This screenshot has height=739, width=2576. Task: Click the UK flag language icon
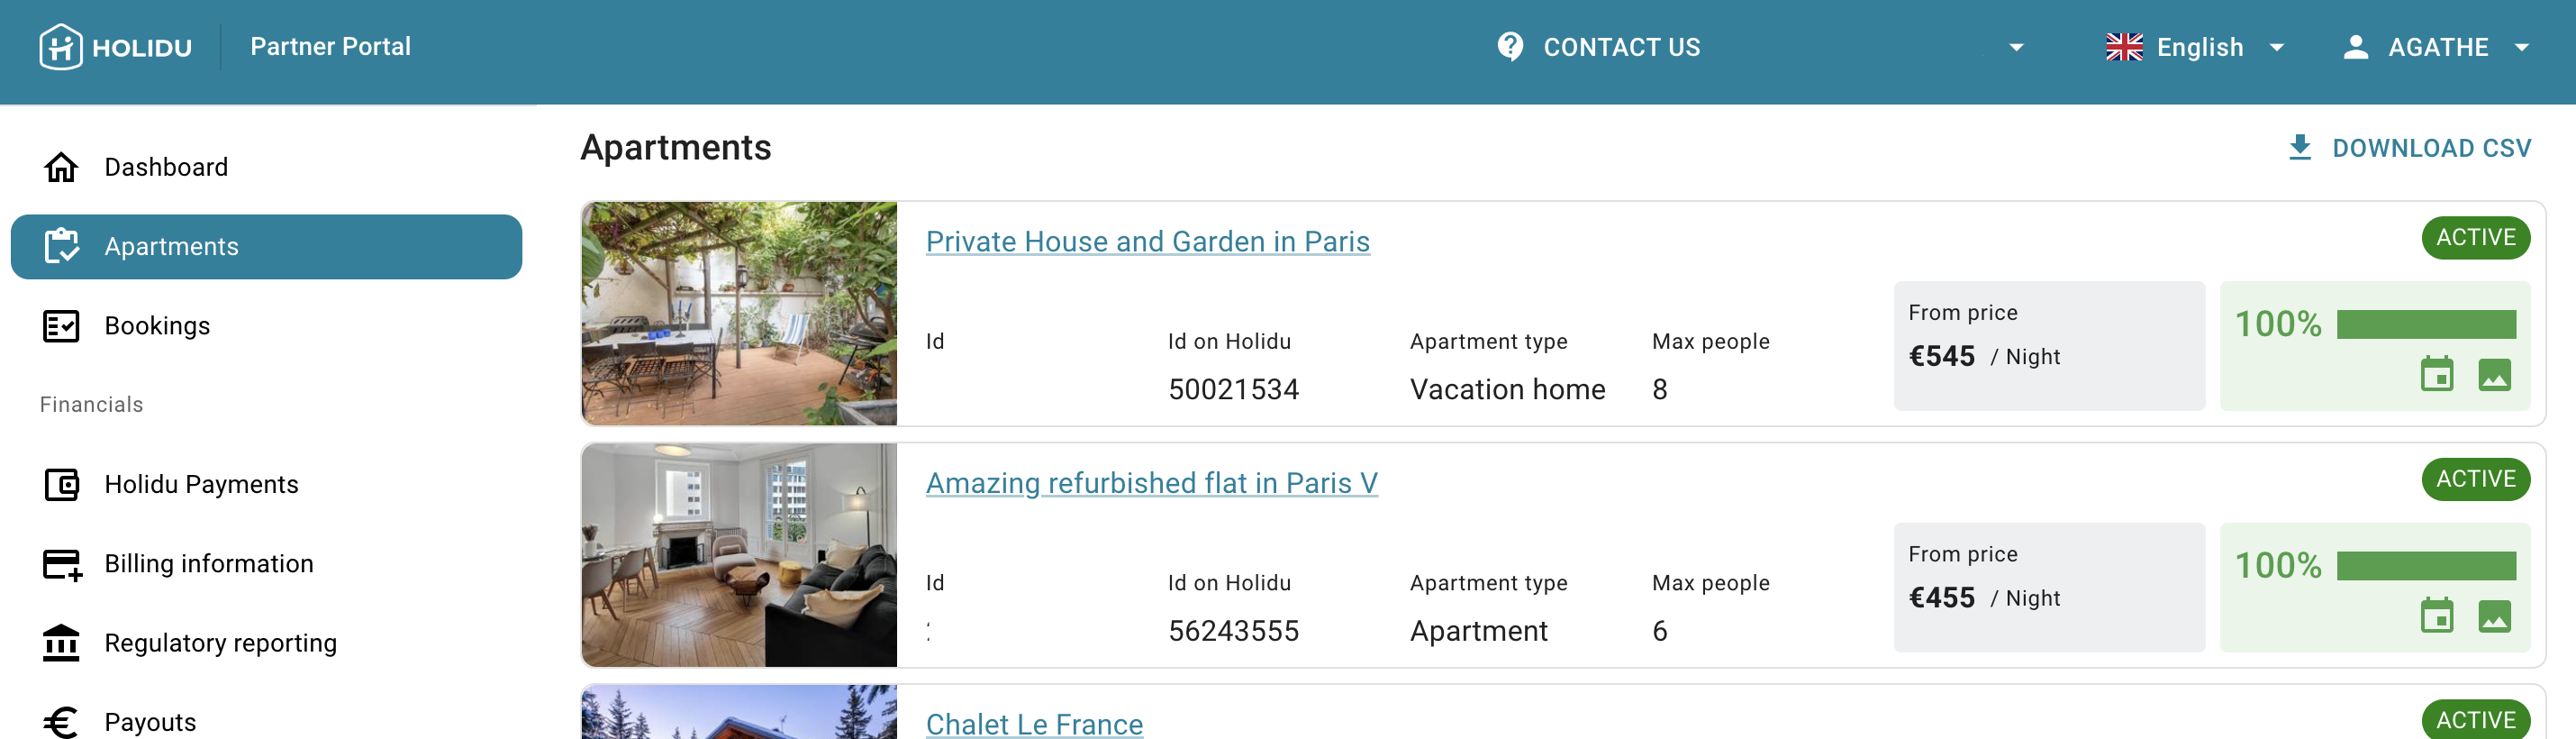point(2124,47)
